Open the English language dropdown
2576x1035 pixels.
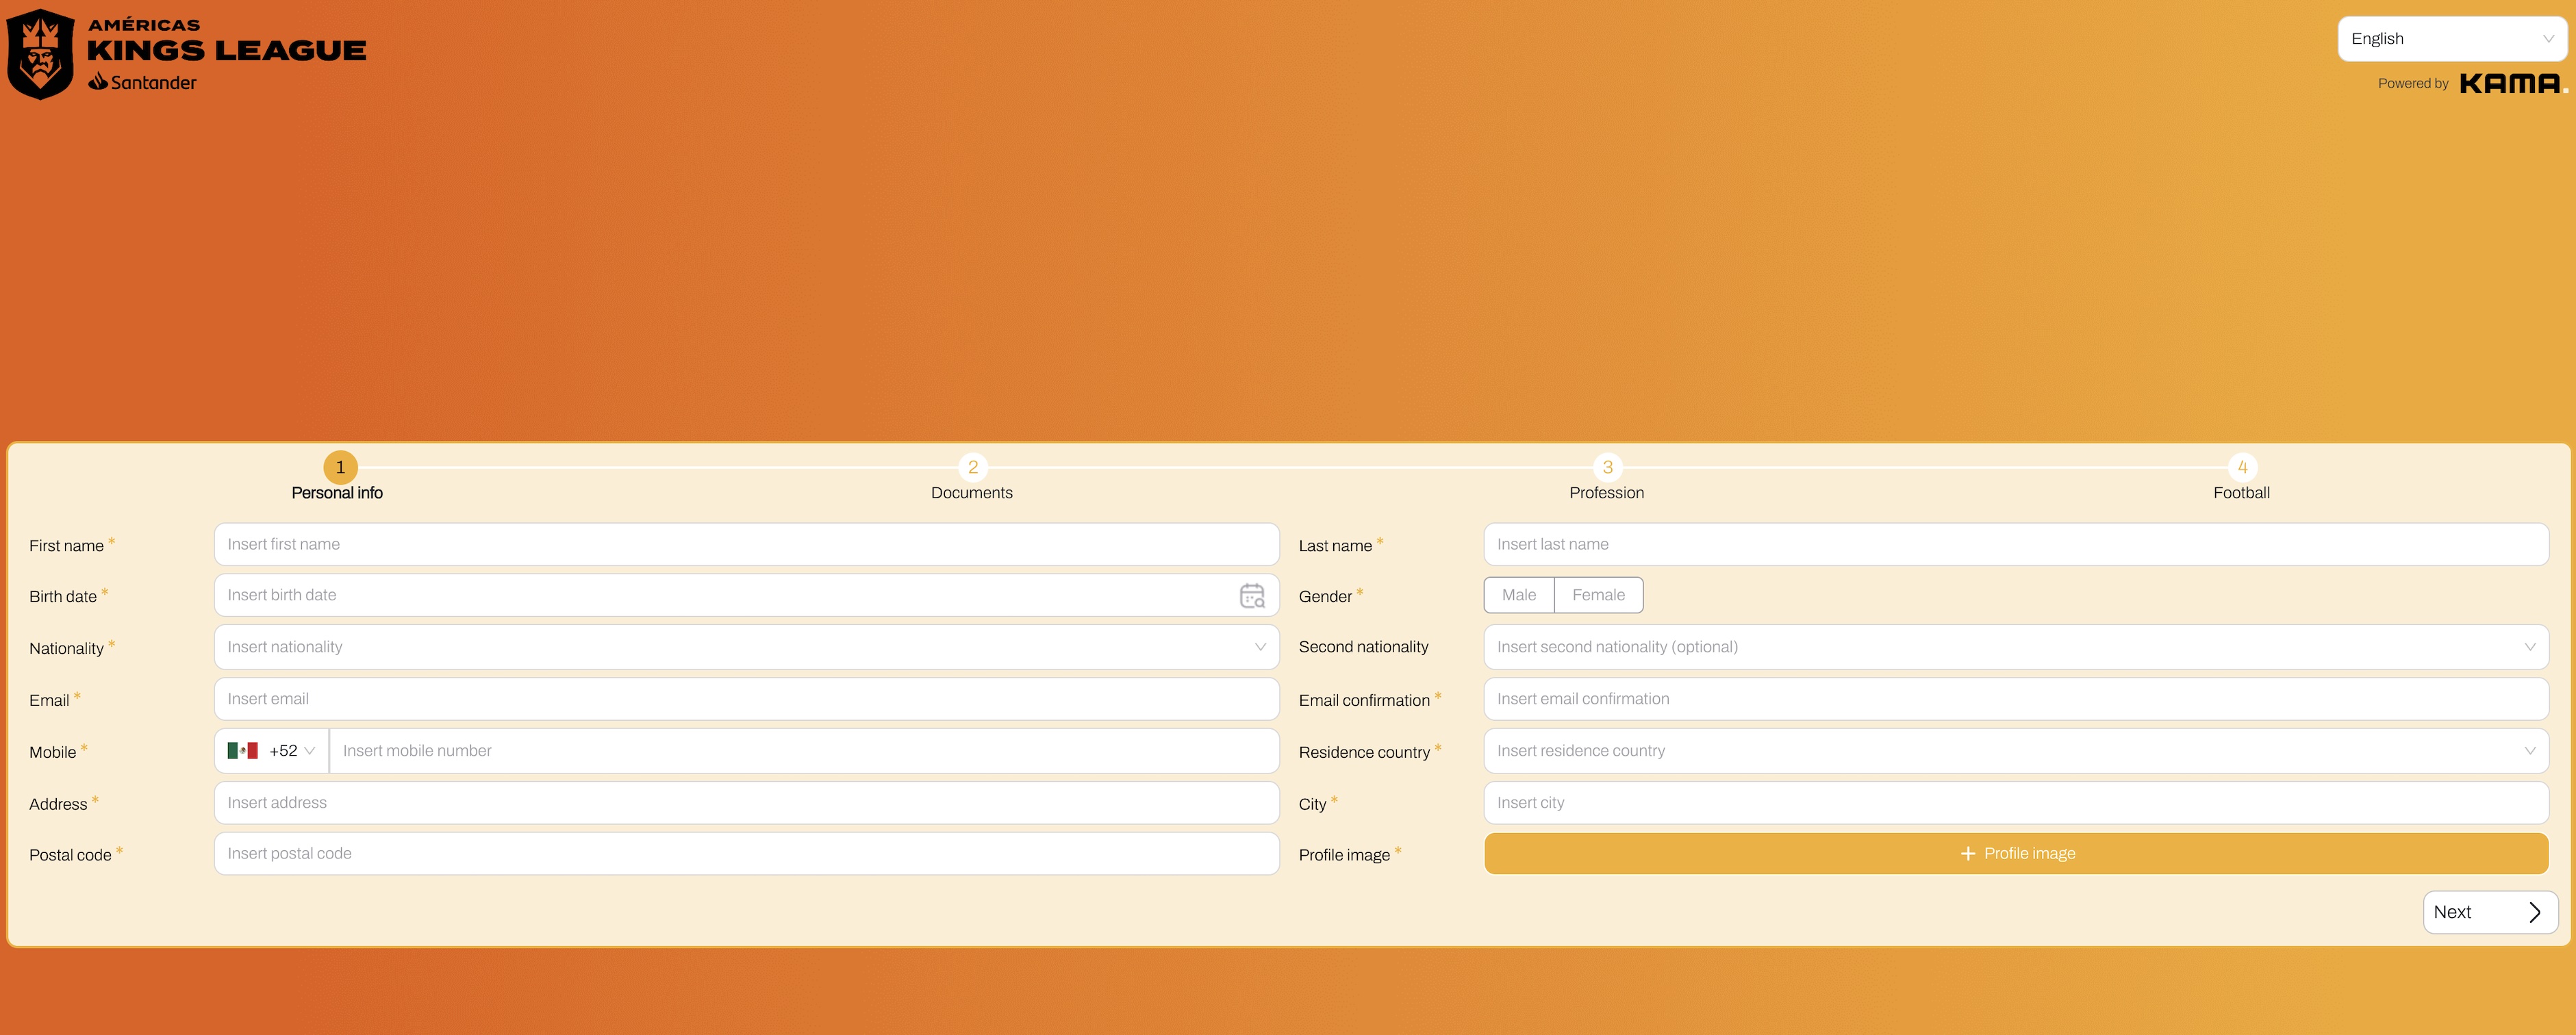(x=2451, y=39)
